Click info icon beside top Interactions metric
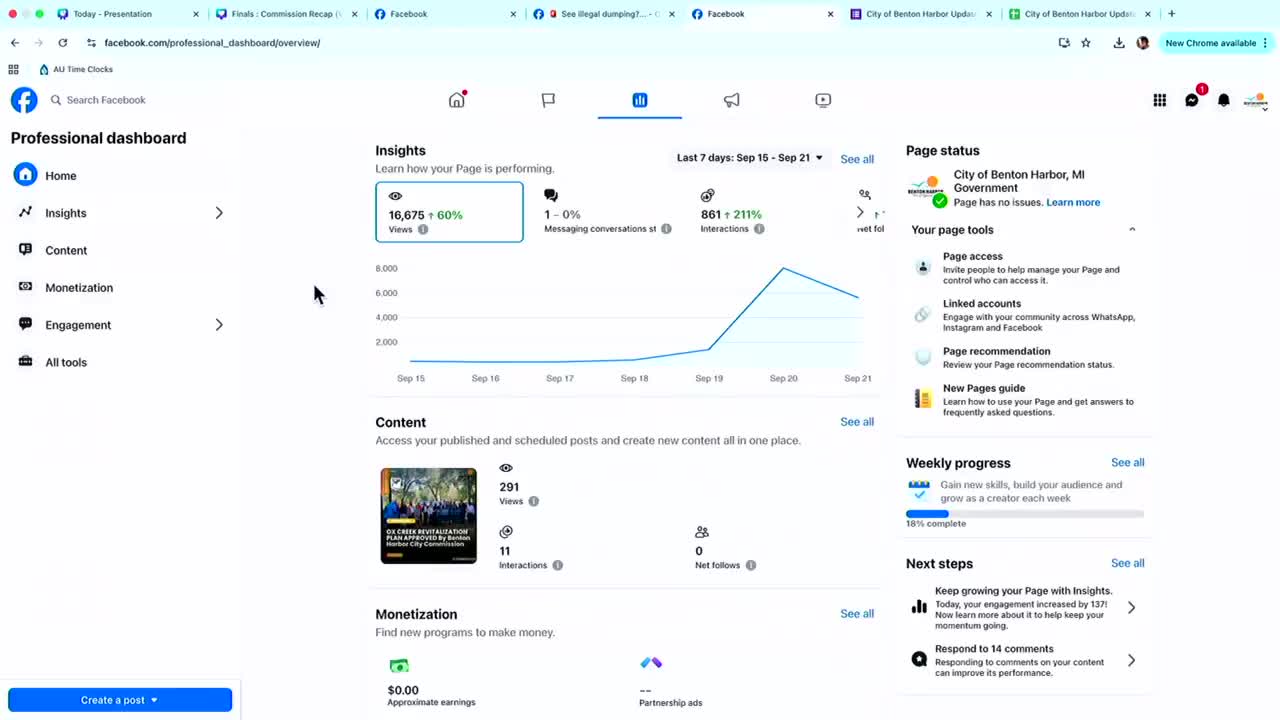The height and width of the screenshot is (720, 1280). coord(759,229)
